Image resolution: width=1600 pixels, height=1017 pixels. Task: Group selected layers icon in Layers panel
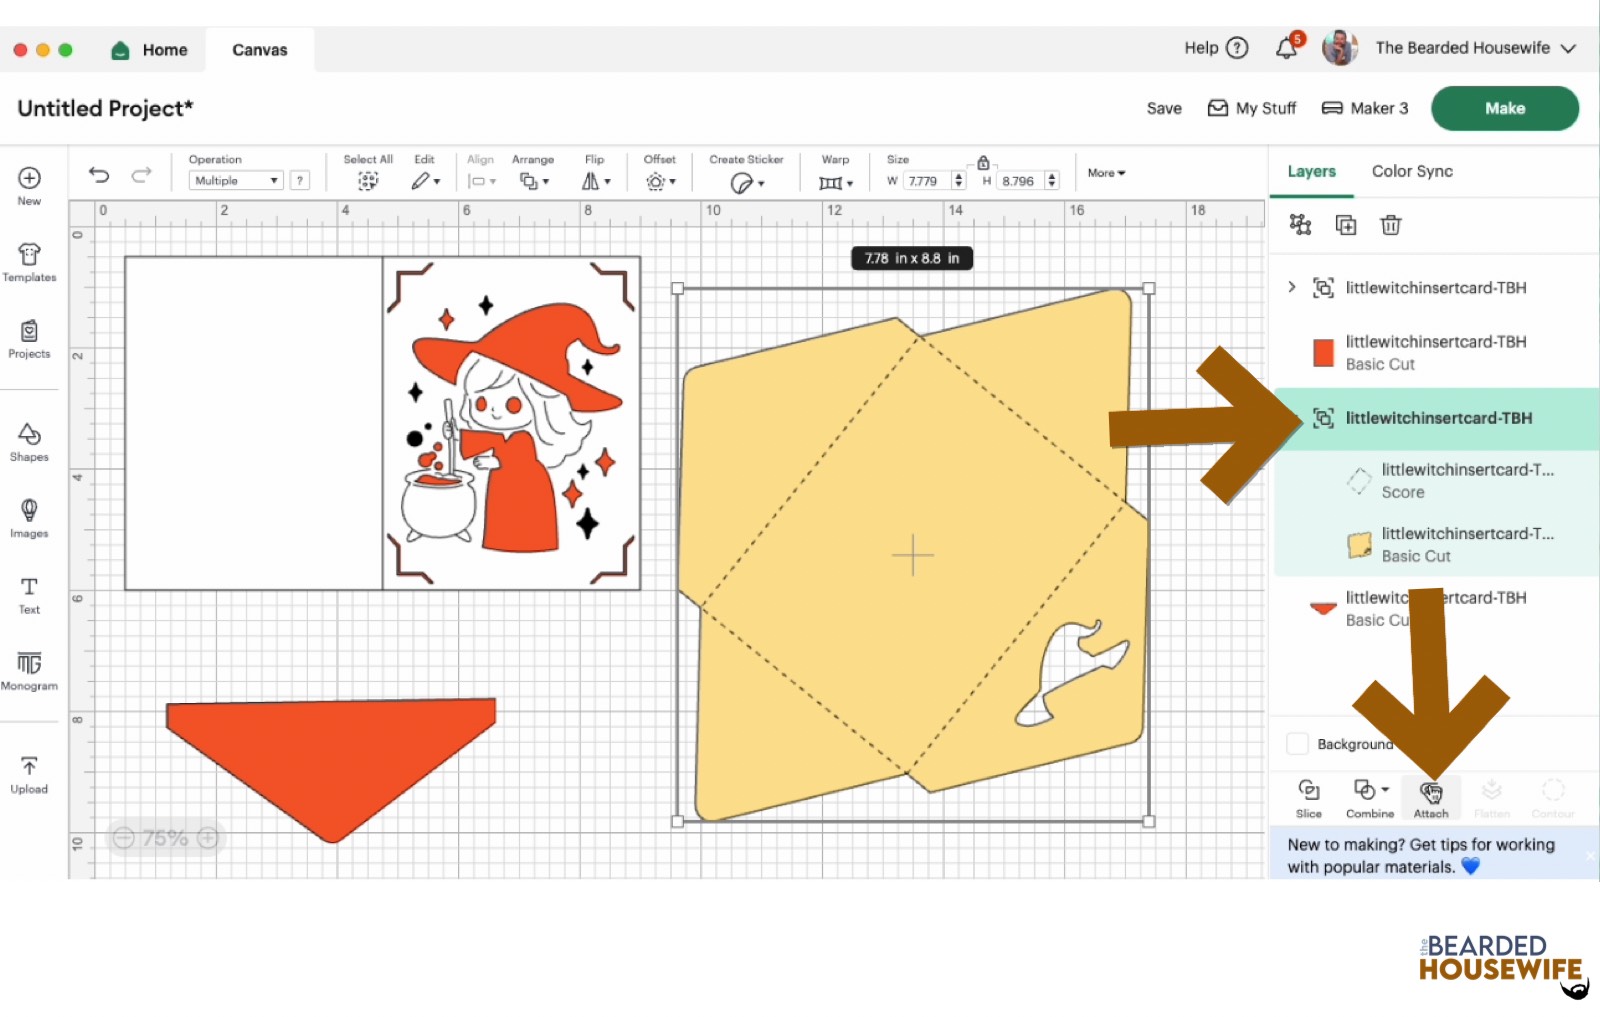click(1300, 225)
